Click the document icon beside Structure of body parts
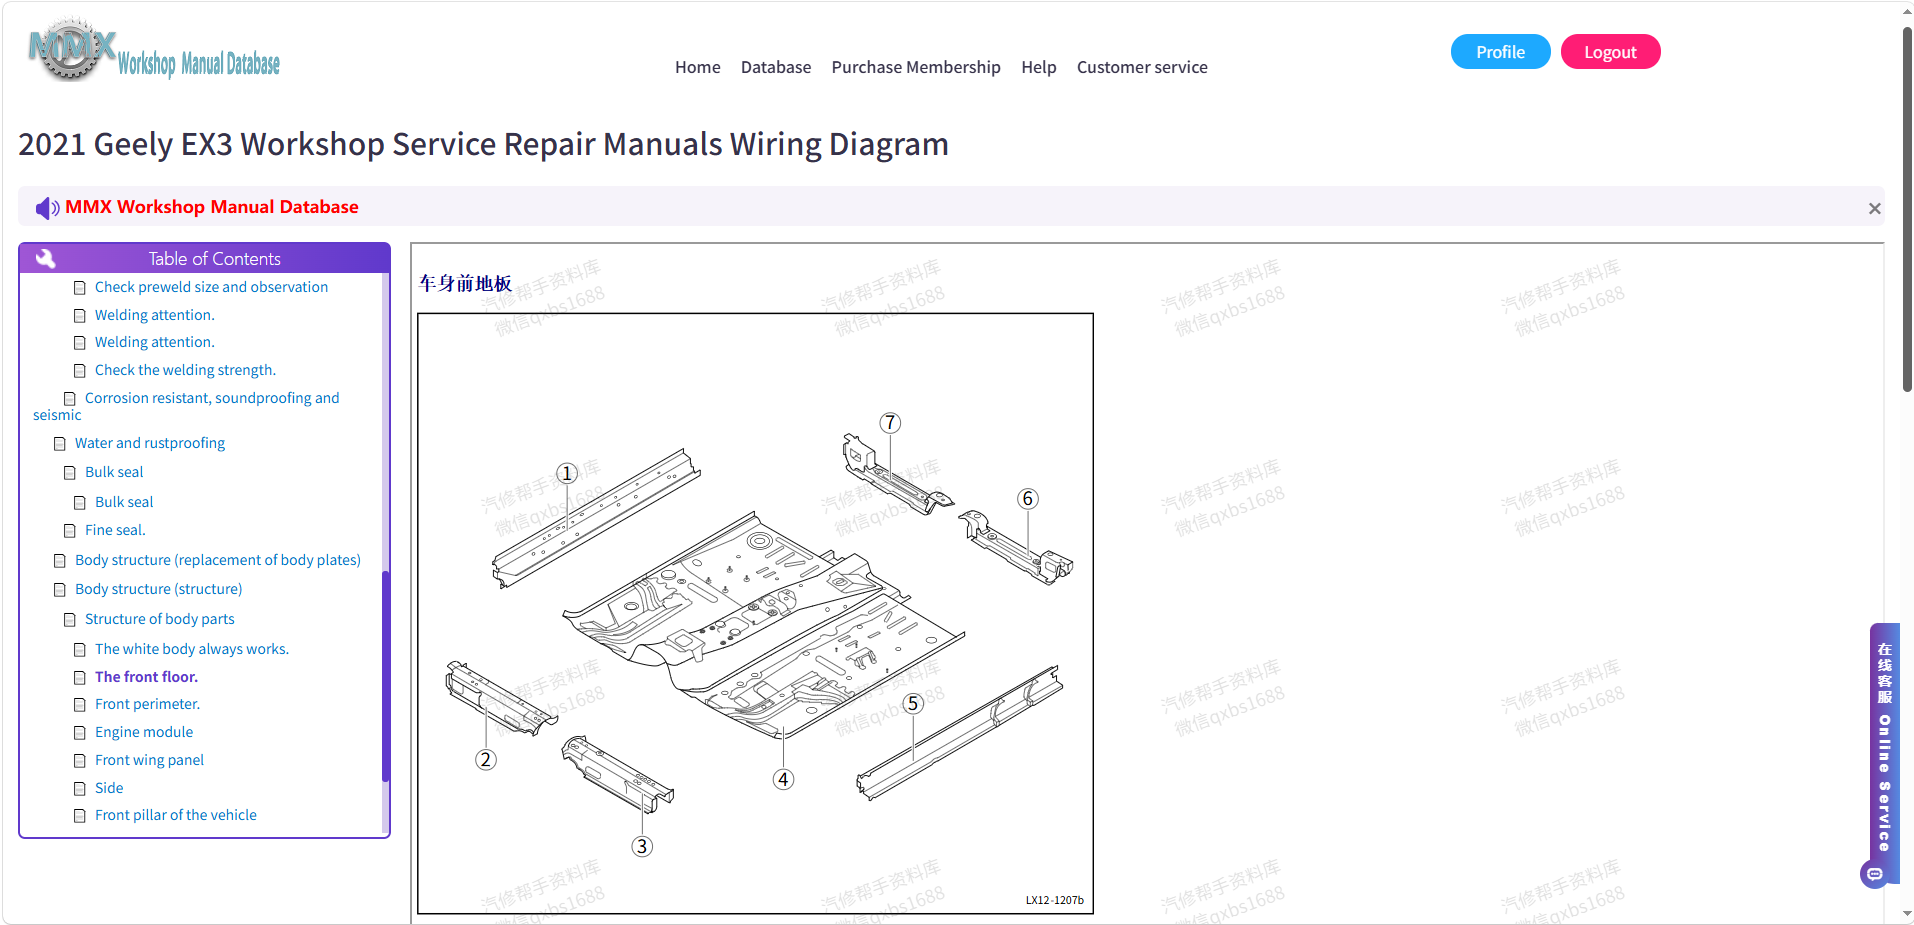 70,620
